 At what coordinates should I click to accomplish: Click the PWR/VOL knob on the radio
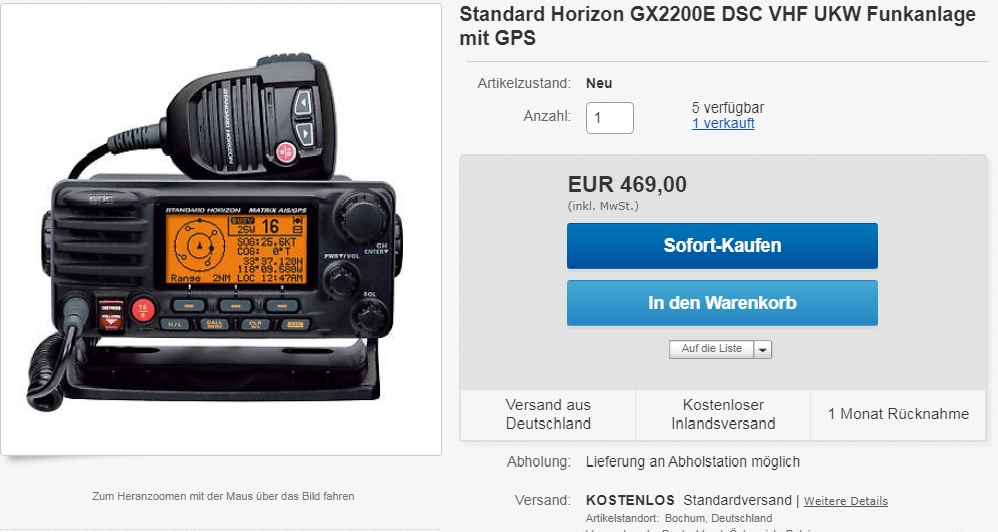tap(342, 279)
